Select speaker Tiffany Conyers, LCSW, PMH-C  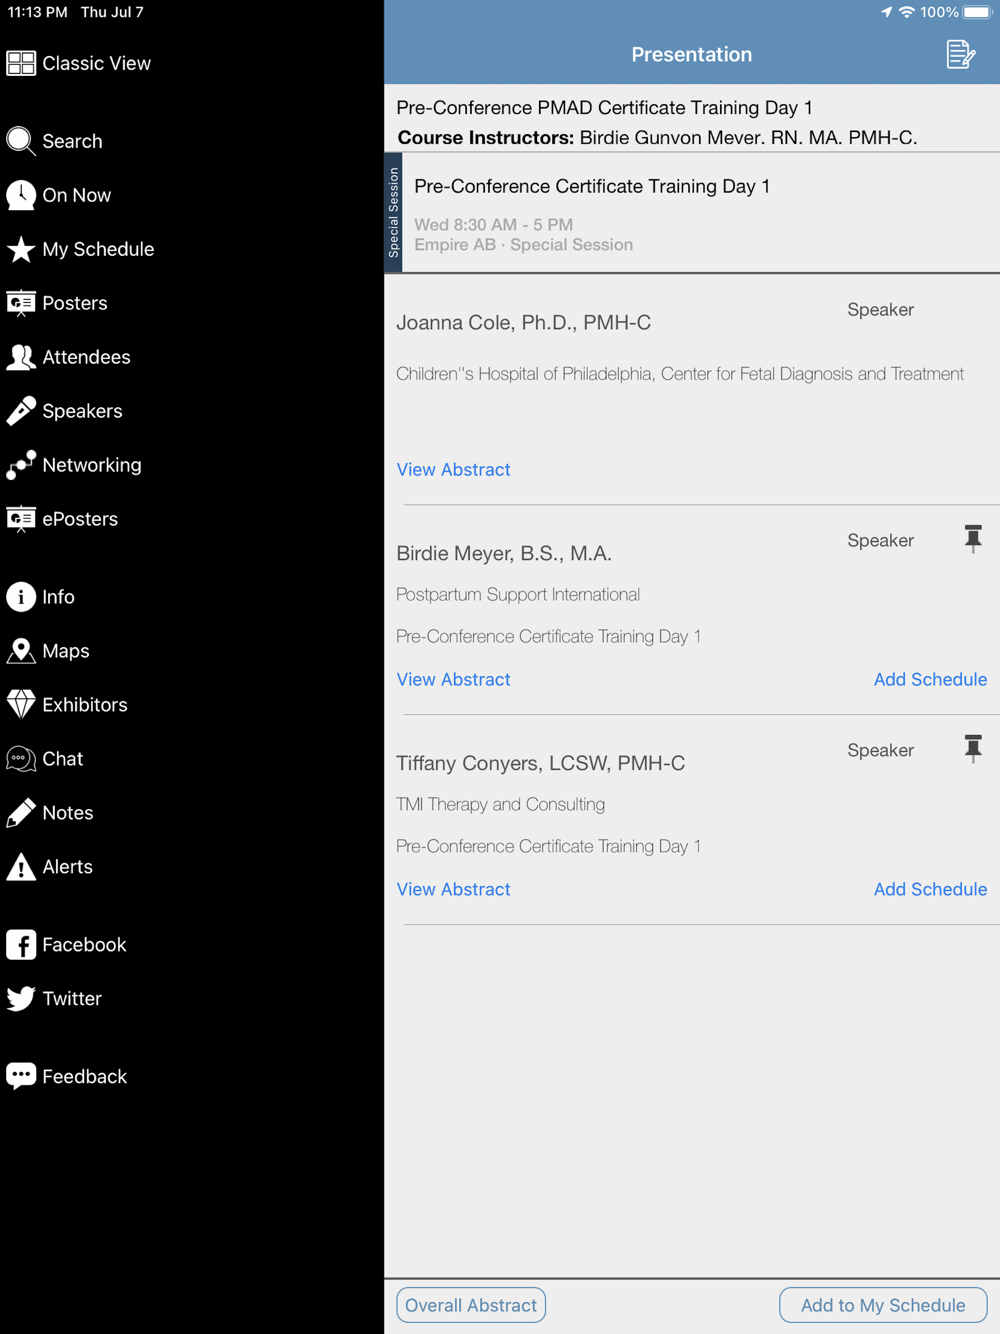(x=541, y=763)
